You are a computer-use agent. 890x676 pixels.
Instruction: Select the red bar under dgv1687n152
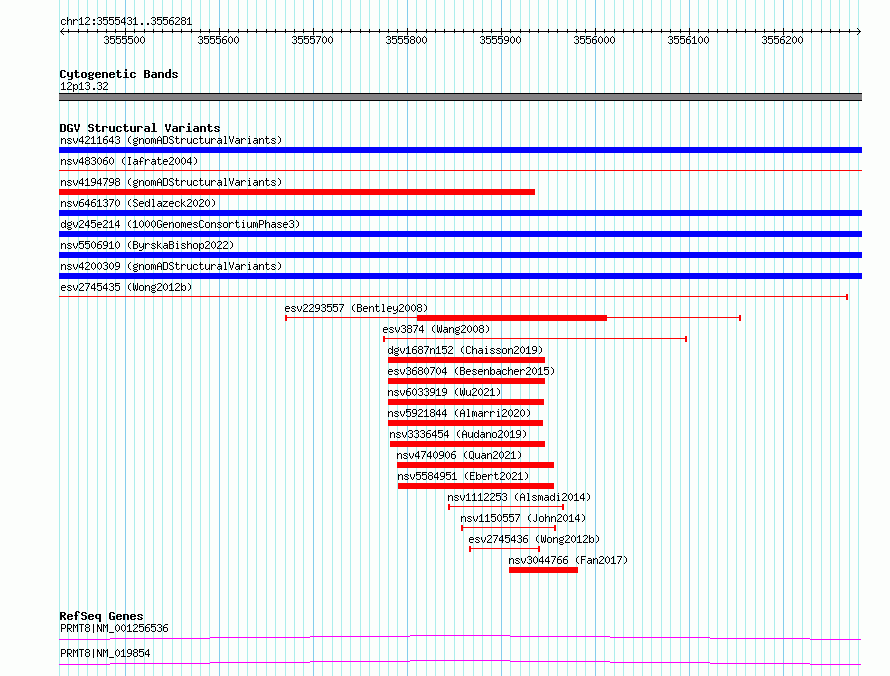(x=467, y=360)
